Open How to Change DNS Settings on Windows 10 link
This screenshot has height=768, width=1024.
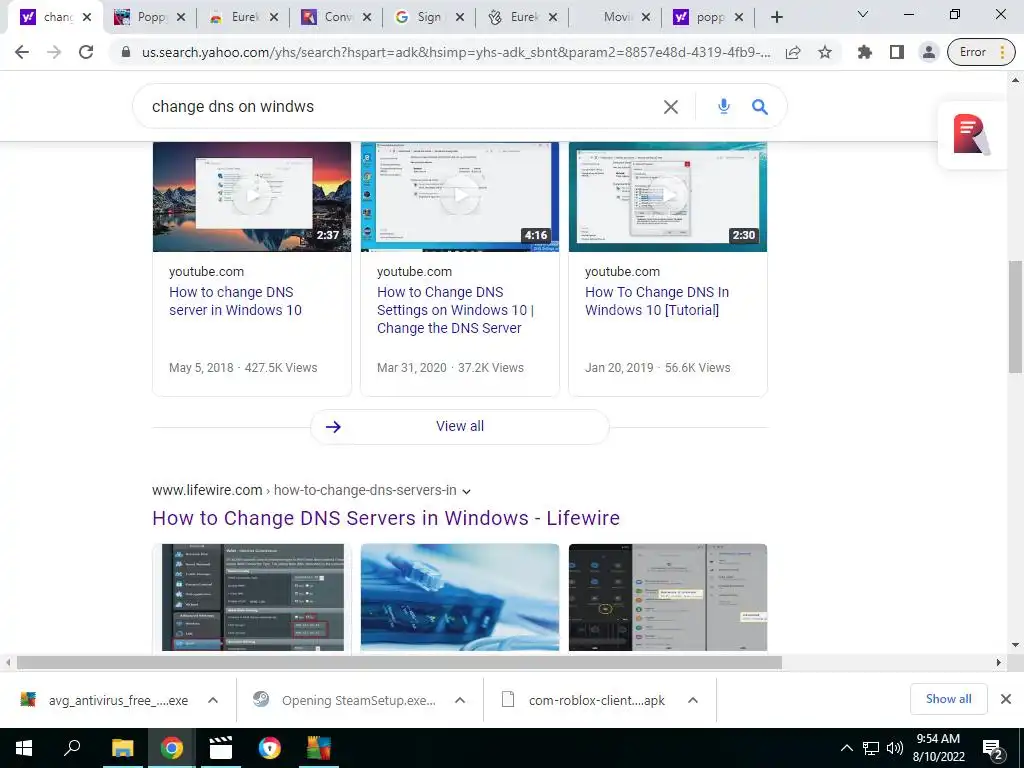point(455,310)
